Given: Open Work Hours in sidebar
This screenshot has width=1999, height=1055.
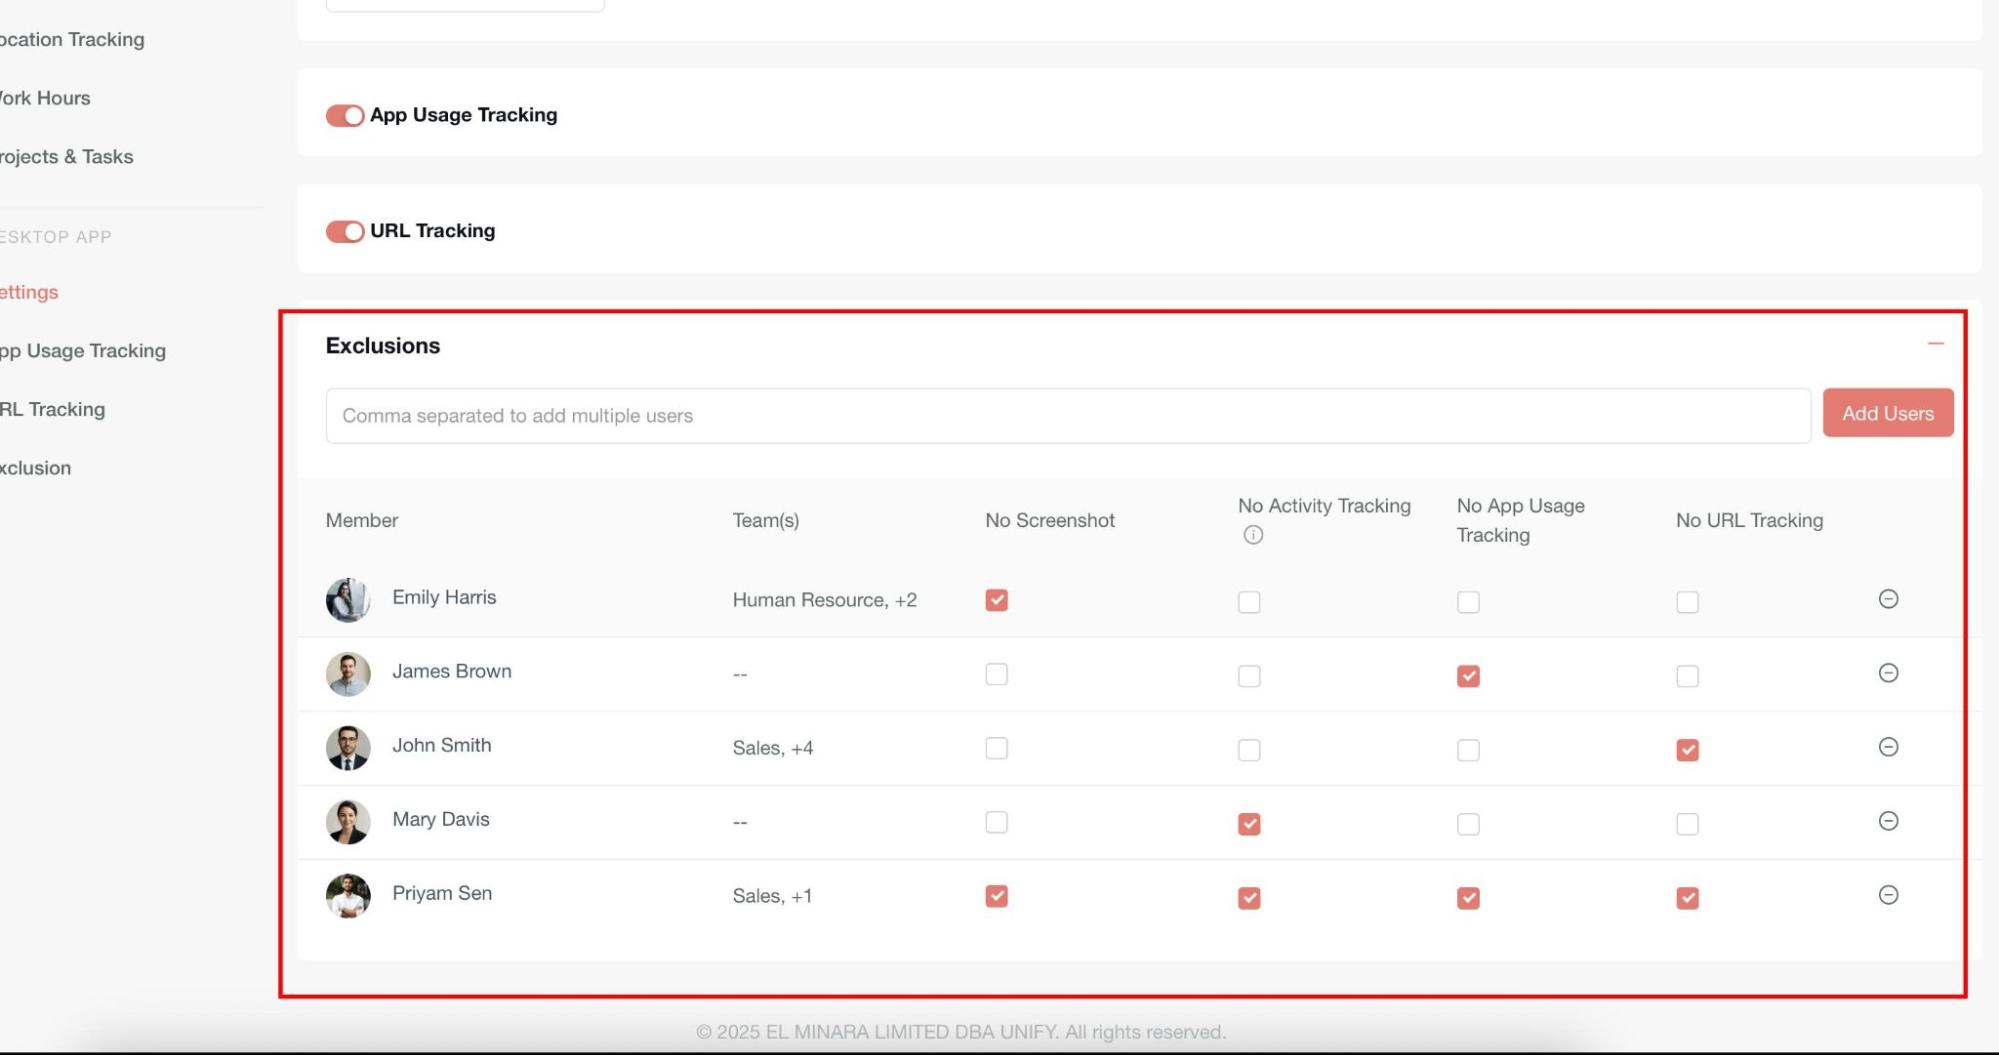Looking at the screenshot, I should [x=45, y=98].
